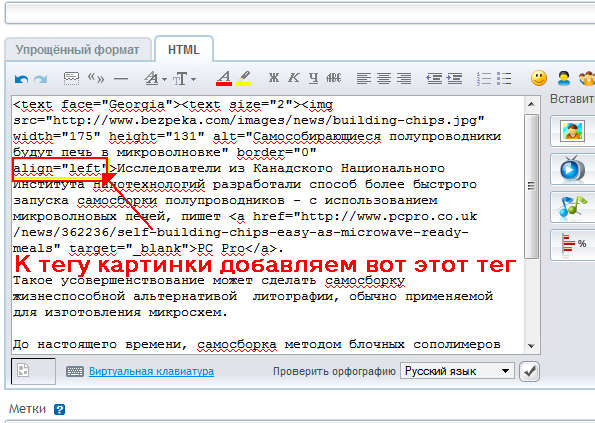This screenshot has height=423, width=595.
Task: Open the Русский язык language dropdown
Action: pyautogui.click(x=457, y=371)
